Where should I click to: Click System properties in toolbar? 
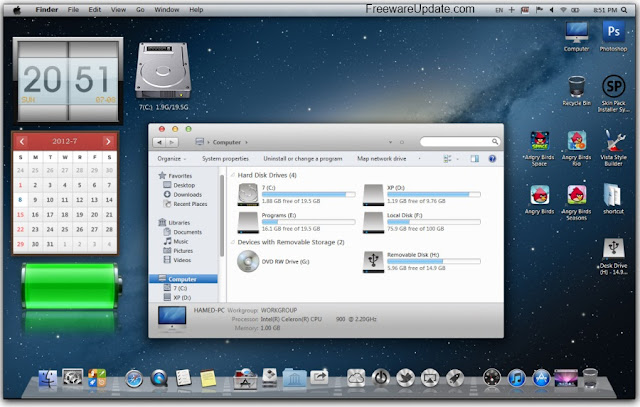[x=225, y=158]
